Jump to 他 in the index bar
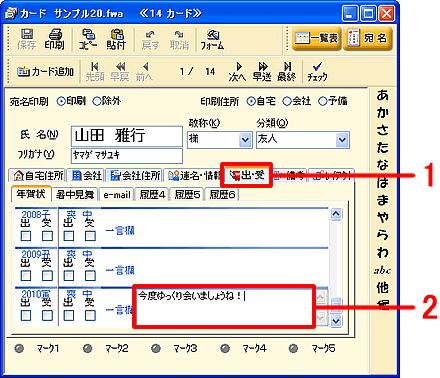Screen dimensions: 440x378 383,287
